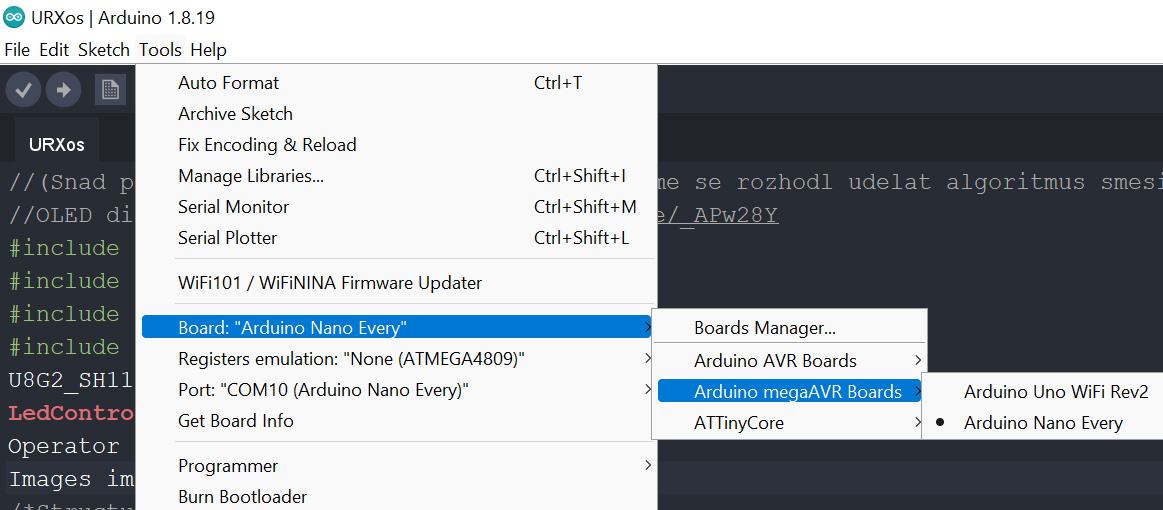Select Burn Bootloader
This screenshot has width=1163, height=510.
coord(242,497)
